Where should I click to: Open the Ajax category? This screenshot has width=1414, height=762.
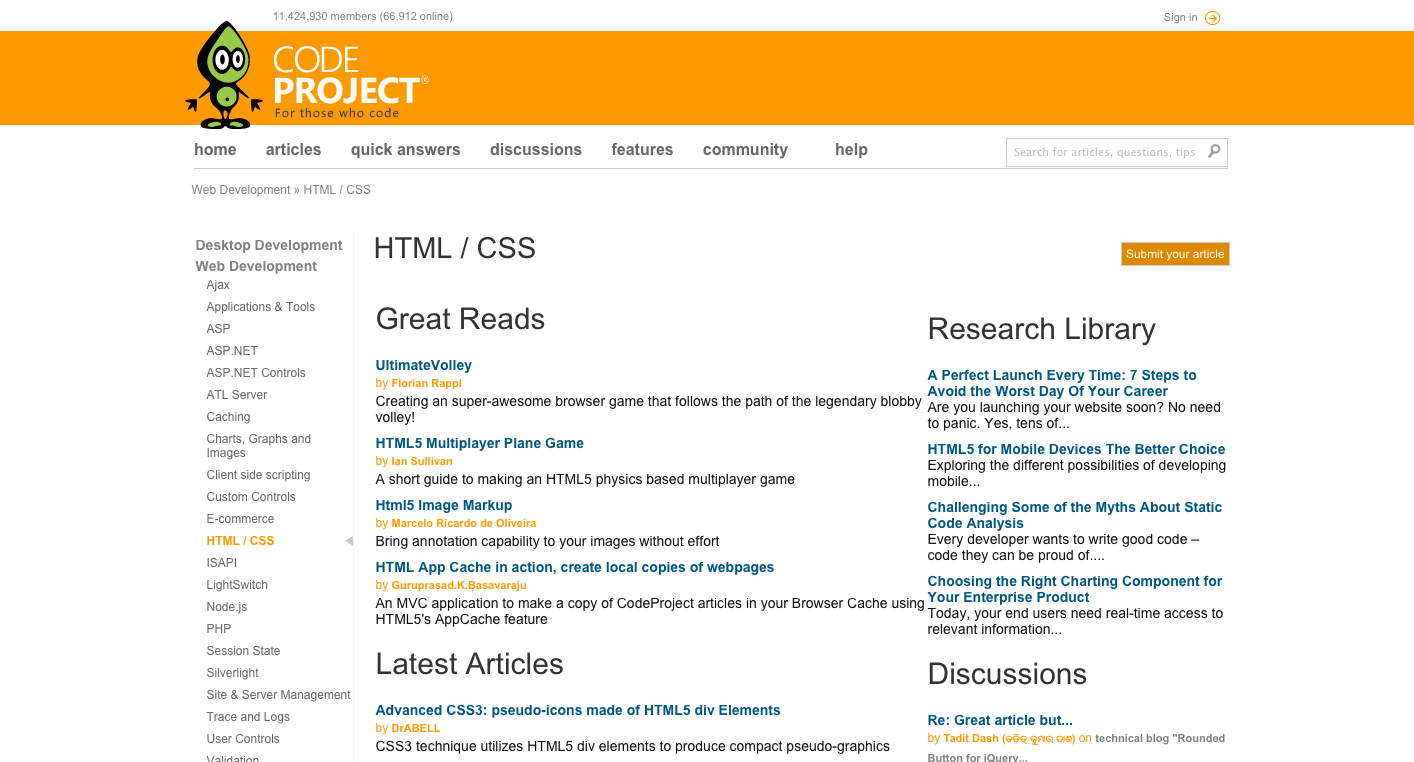pos(218,285)
